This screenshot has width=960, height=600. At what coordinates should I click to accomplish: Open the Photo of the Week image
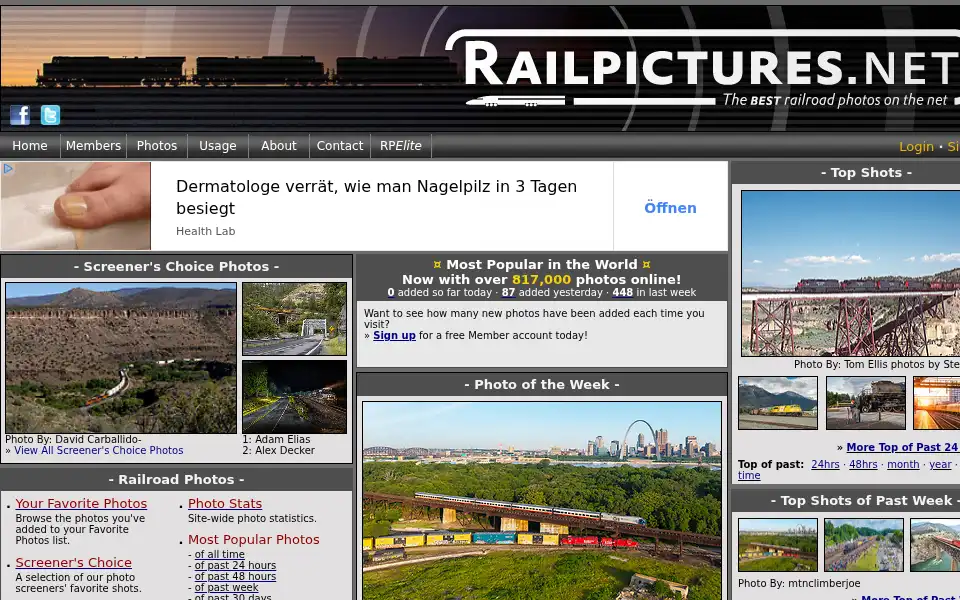[x=542, y=501]
